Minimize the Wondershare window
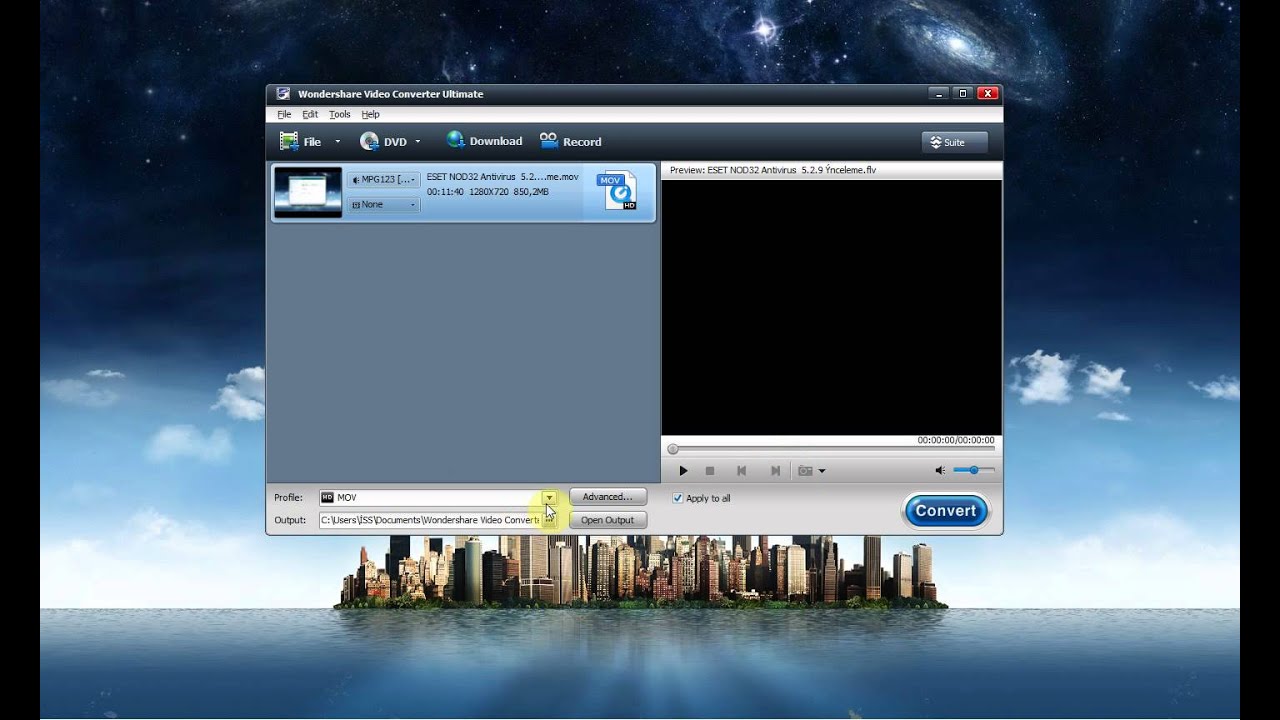Viewport: 1280px width, 720px height. coord(938,93)
